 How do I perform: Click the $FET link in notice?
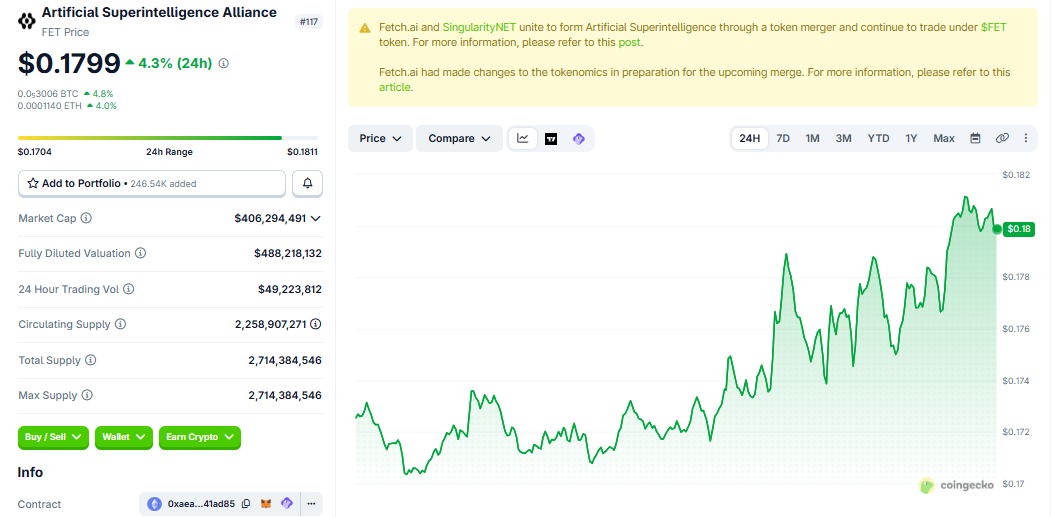(x=993, y=27)
